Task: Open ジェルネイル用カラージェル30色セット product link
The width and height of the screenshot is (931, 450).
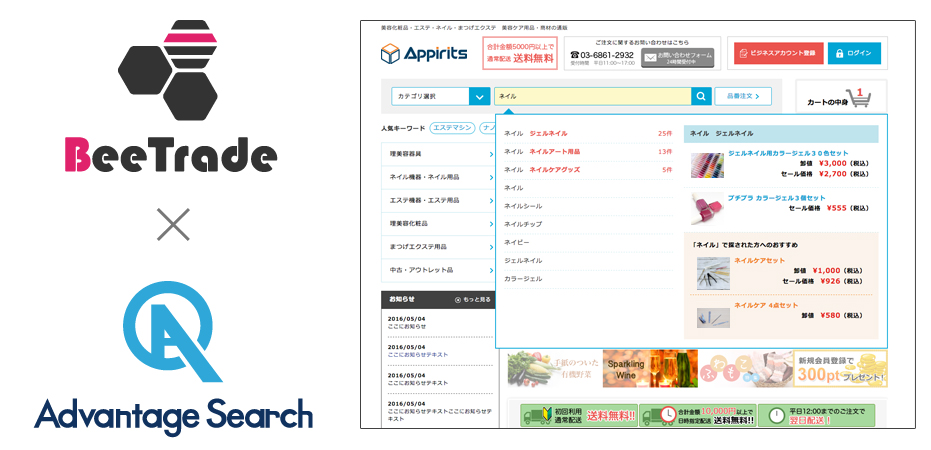Action: tap(788, 153)
